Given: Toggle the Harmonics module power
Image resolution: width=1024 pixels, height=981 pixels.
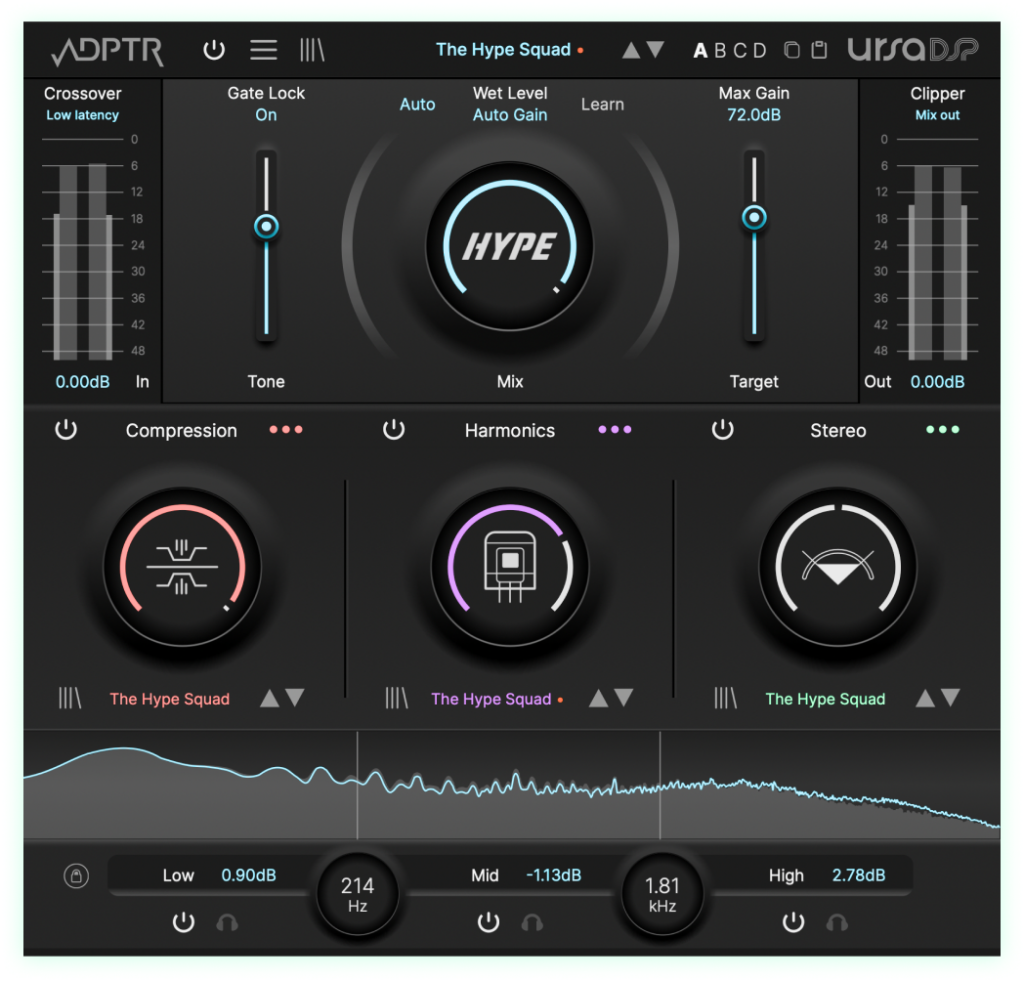Looking at the screenshot, I should click(393, 430).
